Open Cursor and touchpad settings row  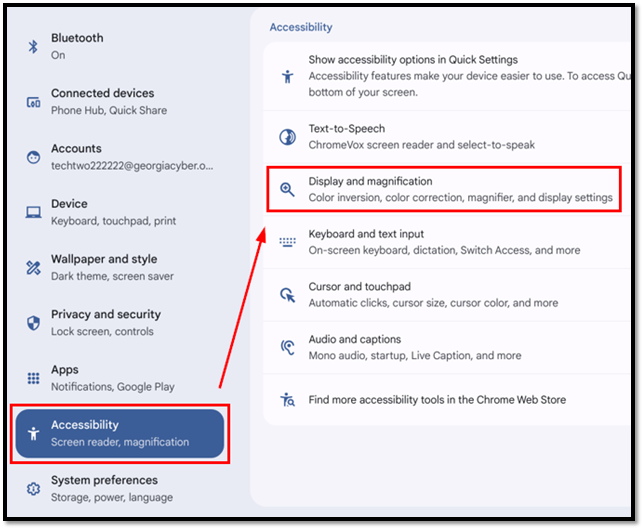click(447, 295)
